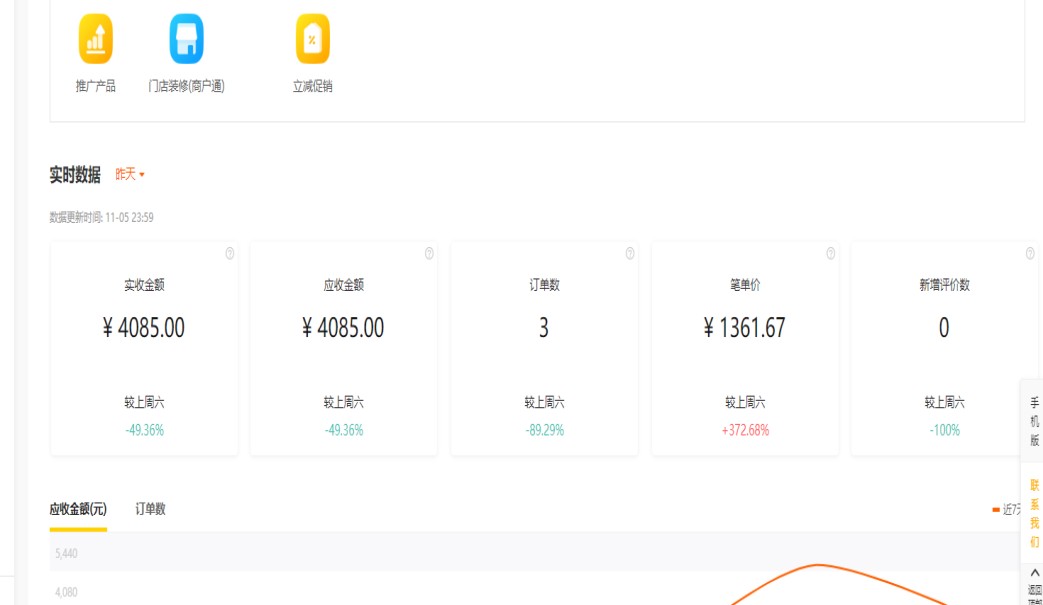Viewport: 1043px width, 605px height.
Task: Click the 门店装修(商户通) store icon
Action: click(186, 40)
